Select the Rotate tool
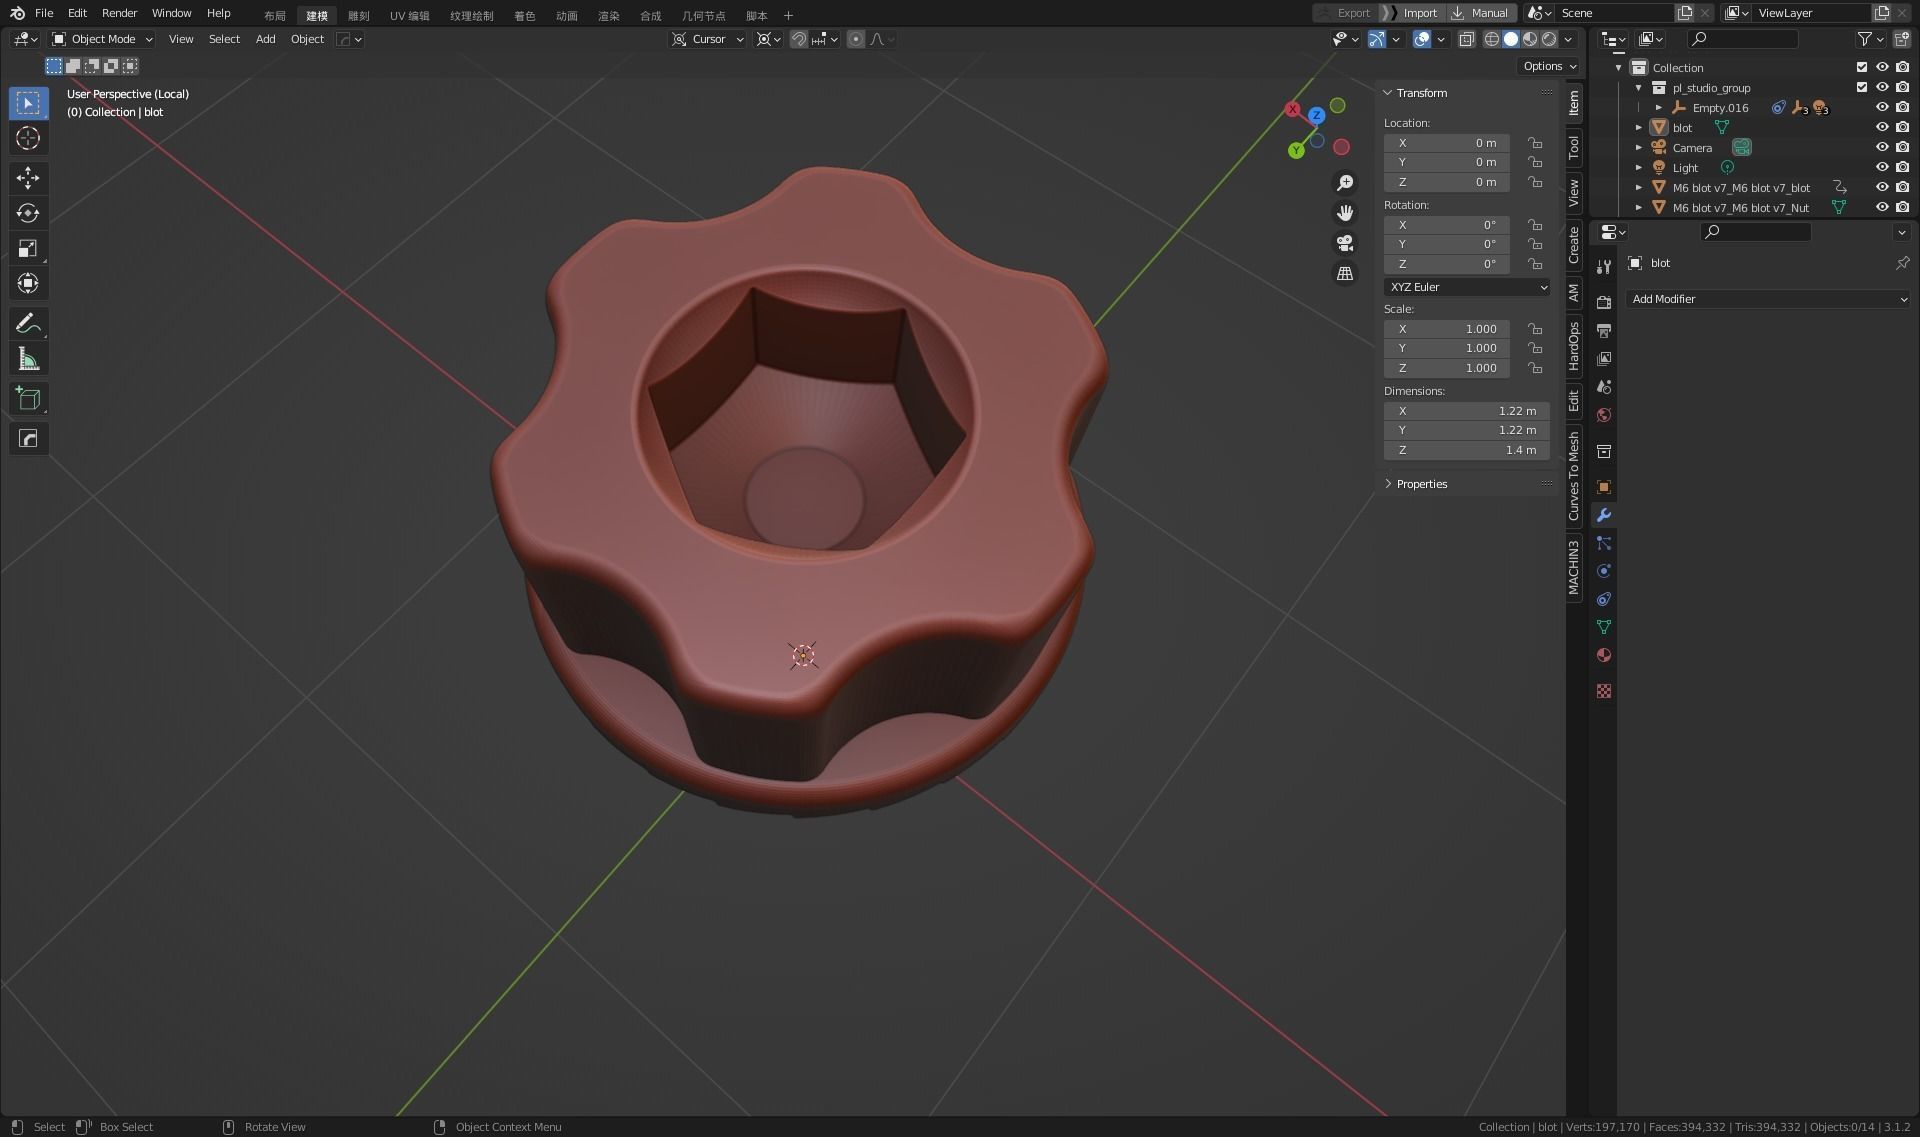Image resolution: width=1920 pixels, height=1137 pixels. tap(28, 213)
